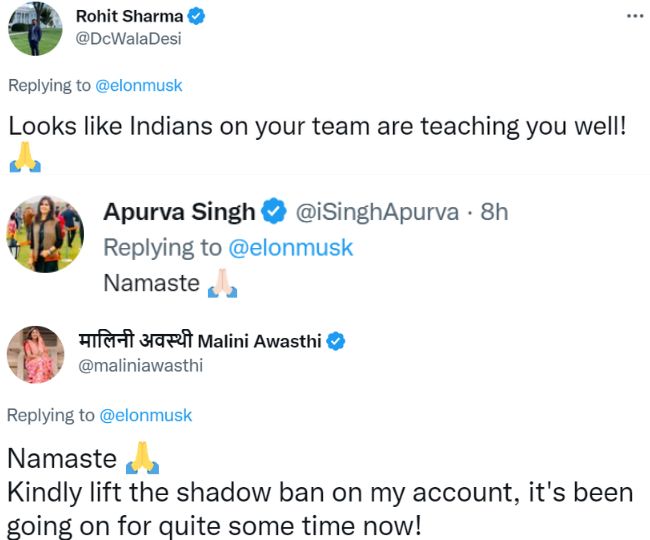Open the @maliniawasthi handle
The width and height of the screenshot is (650, 540).
point(141,365)
